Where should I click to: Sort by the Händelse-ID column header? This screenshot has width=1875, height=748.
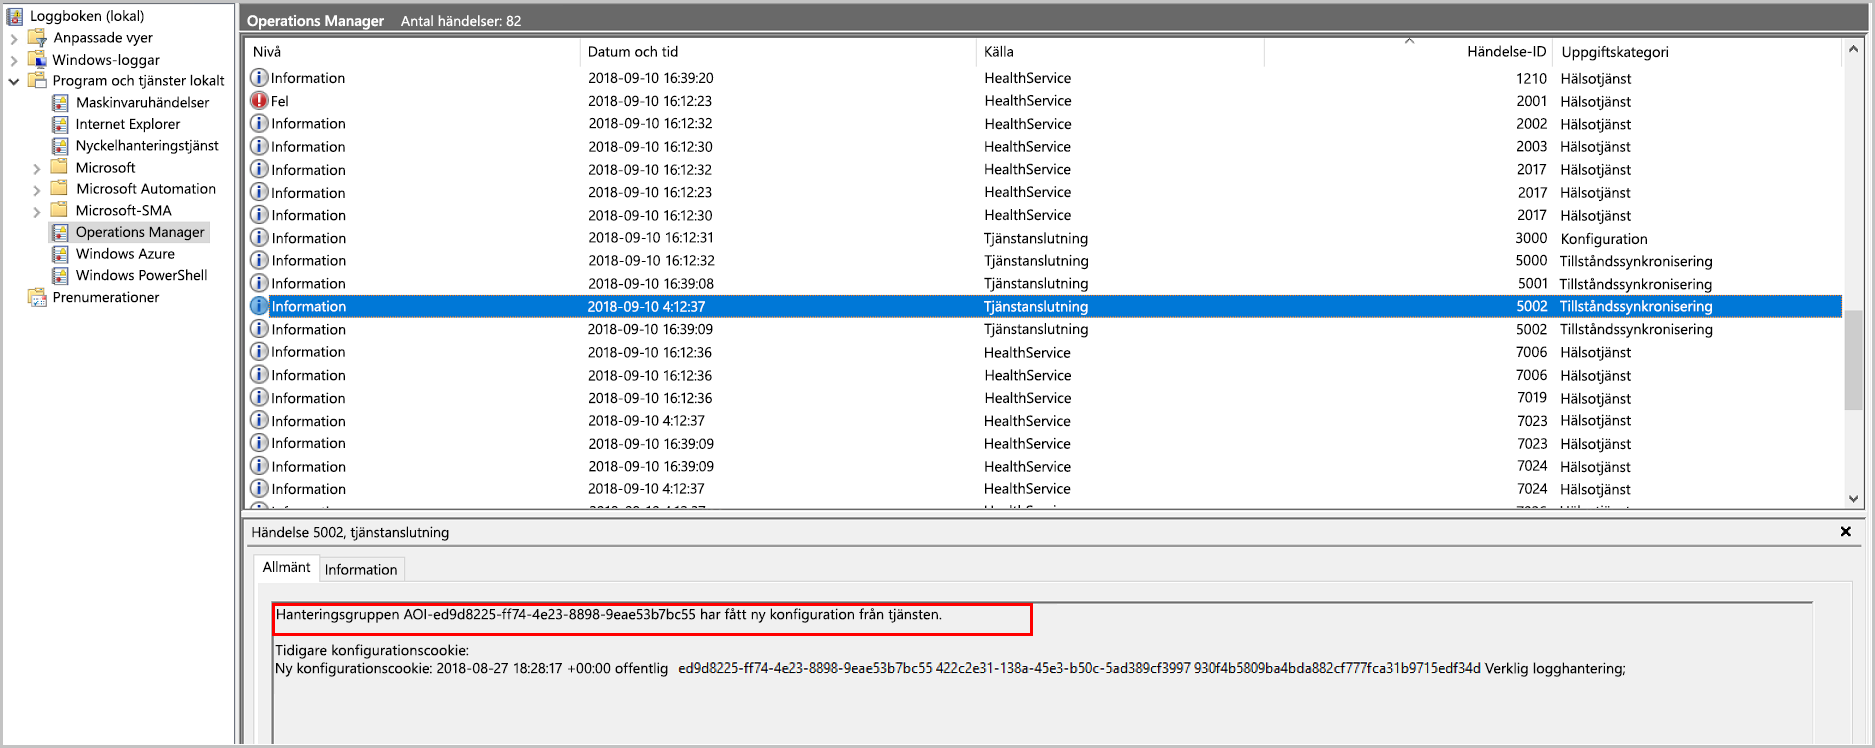click(1409, 52)
